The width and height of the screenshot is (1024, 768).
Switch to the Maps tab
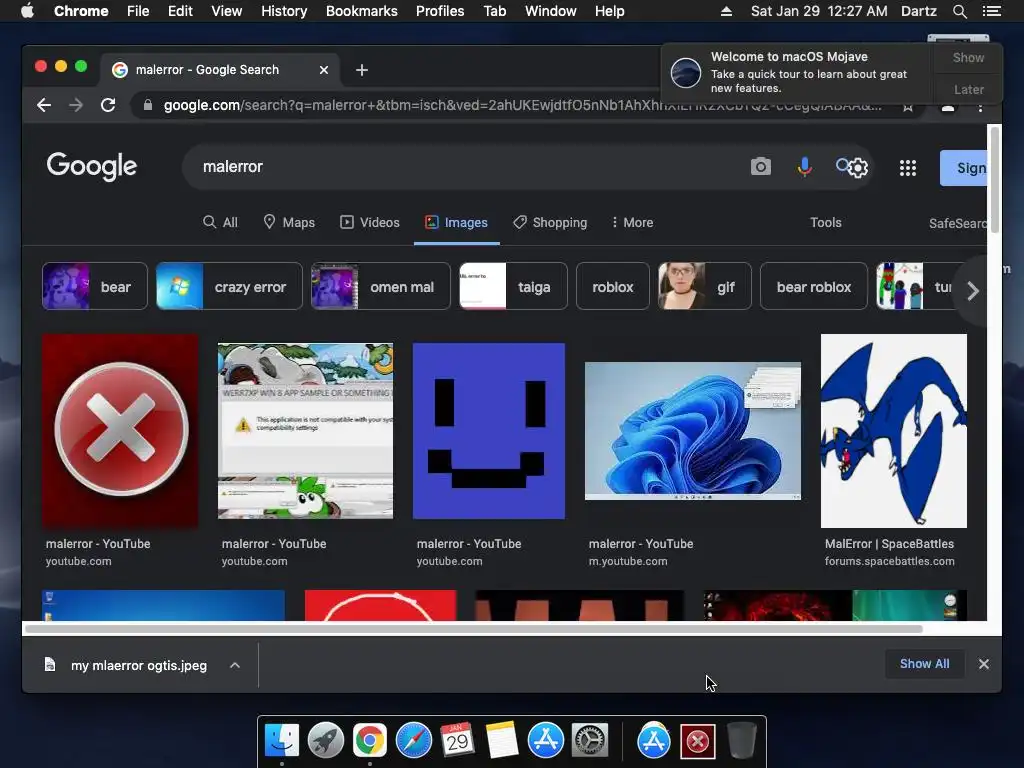pos(289,223)
